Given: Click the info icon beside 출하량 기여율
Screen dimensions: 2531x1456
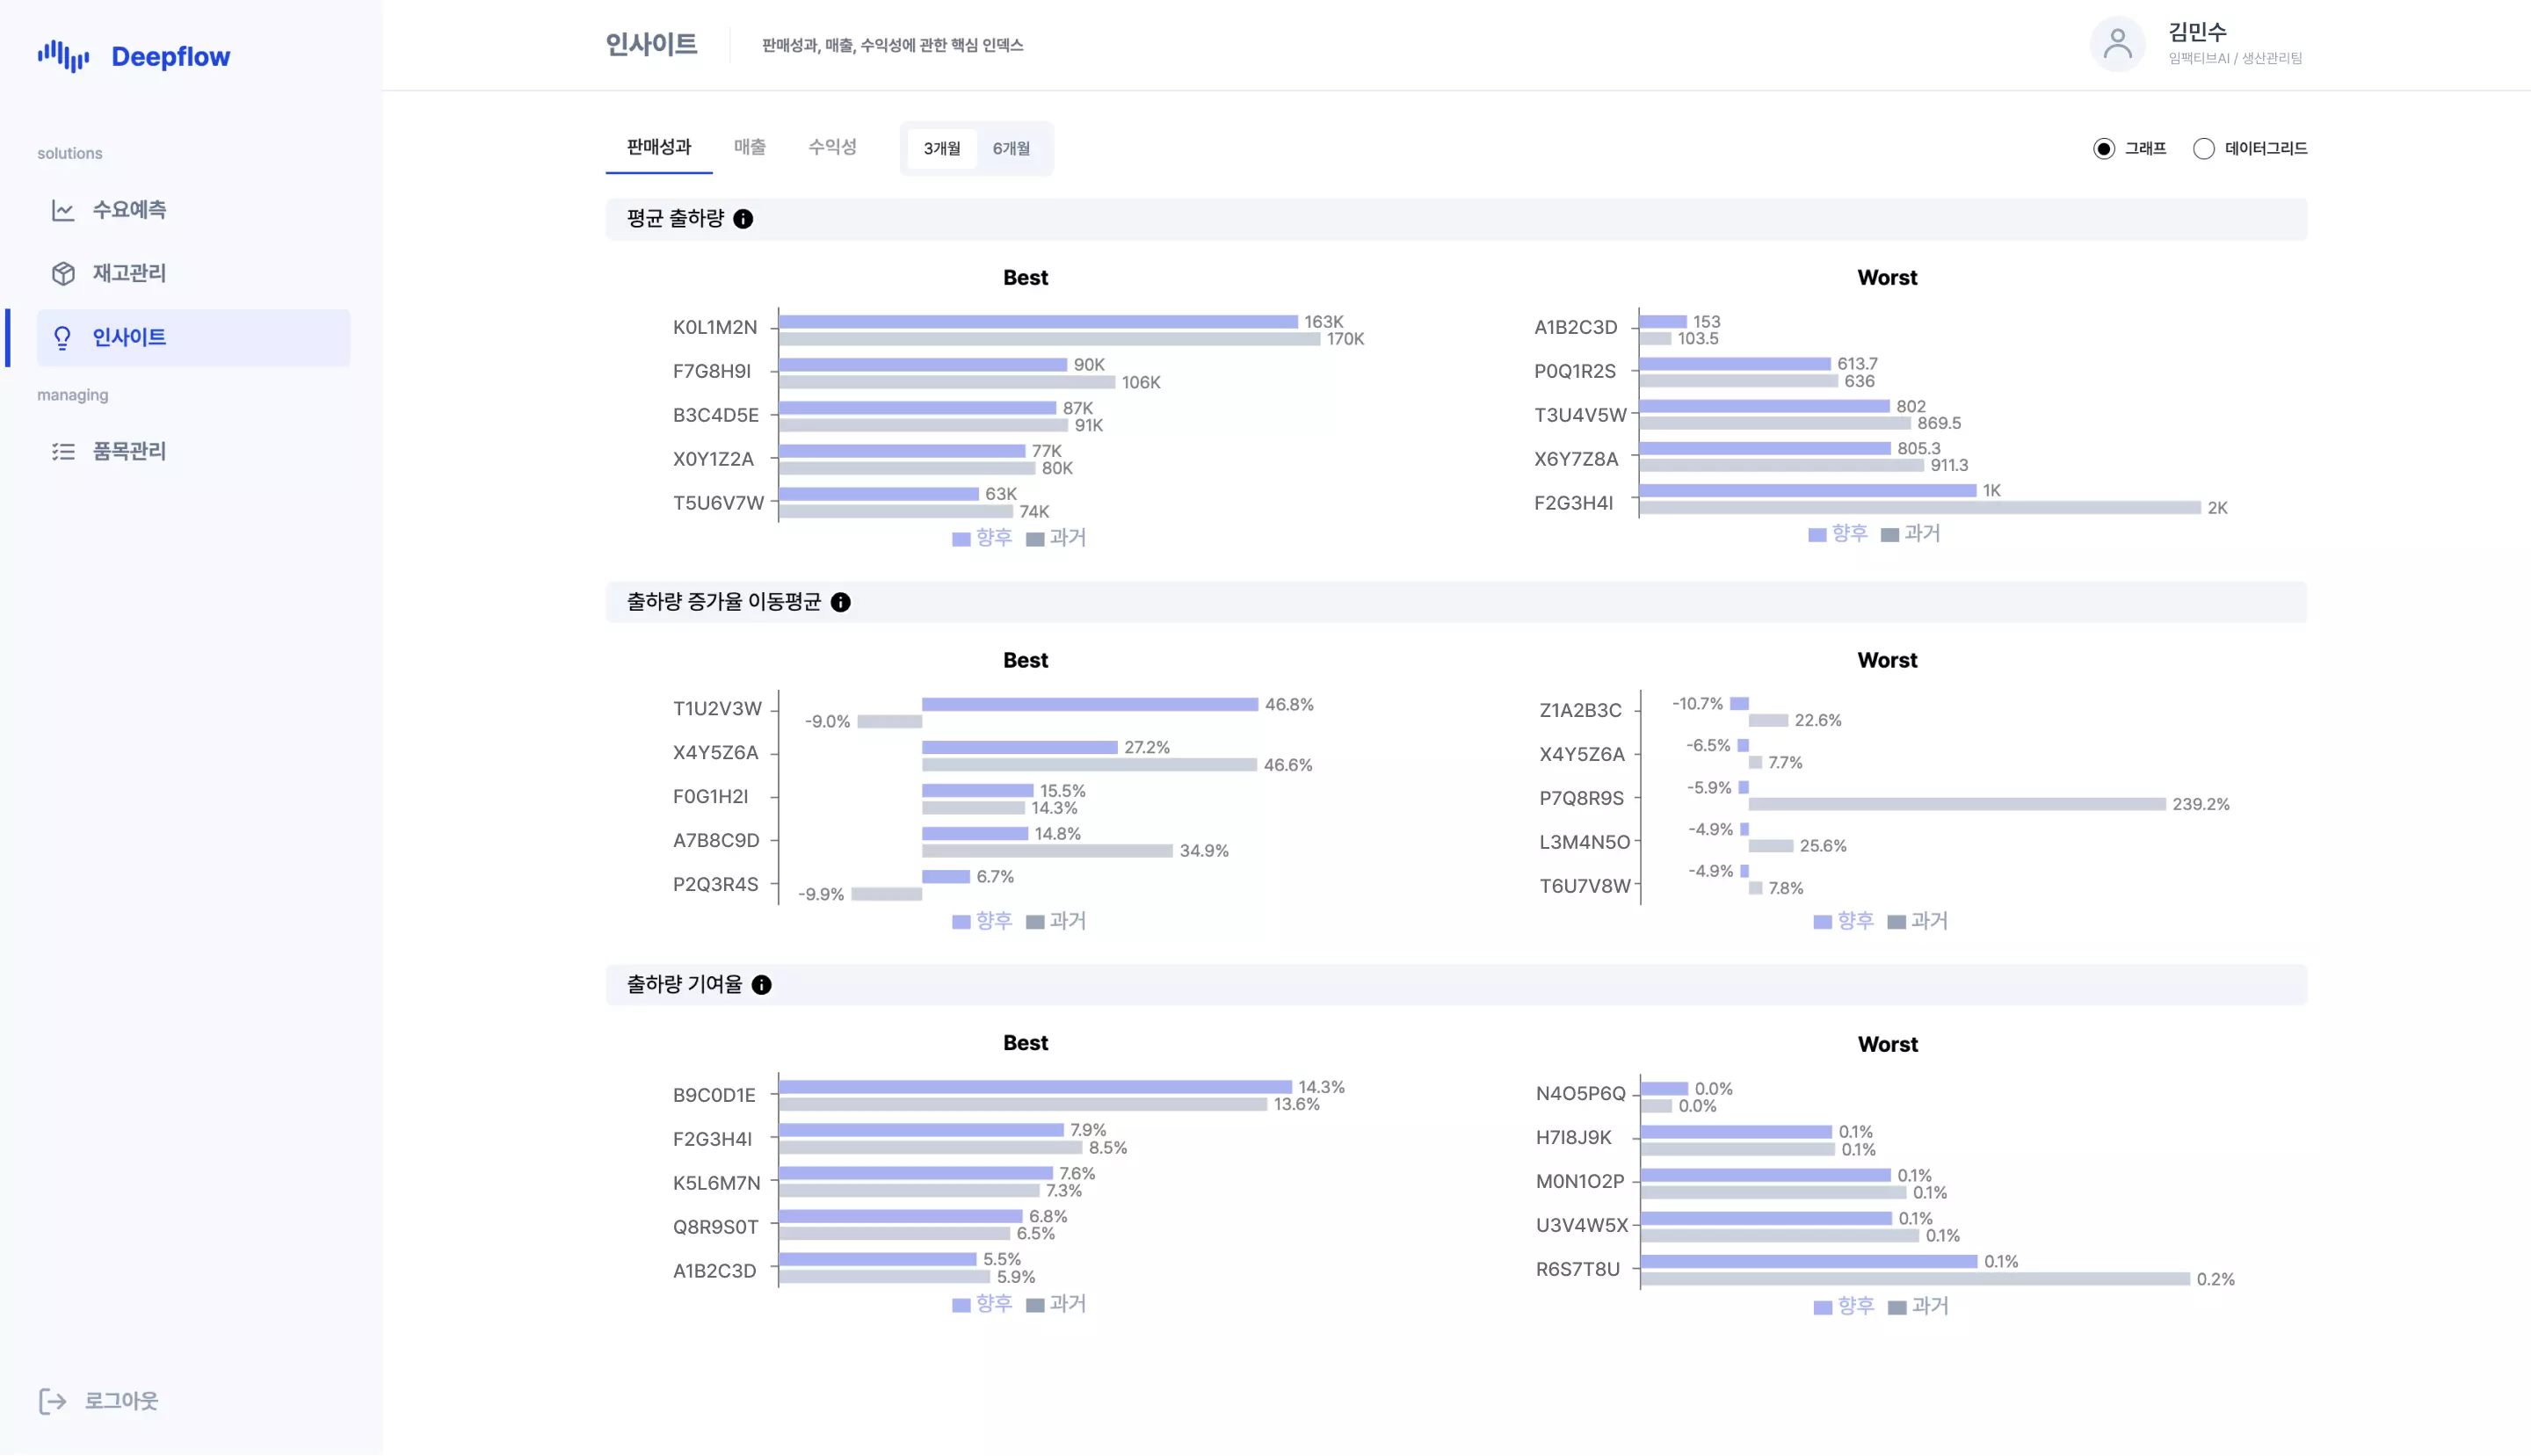Looking at the screenshot, I should [x=762, y=985].
